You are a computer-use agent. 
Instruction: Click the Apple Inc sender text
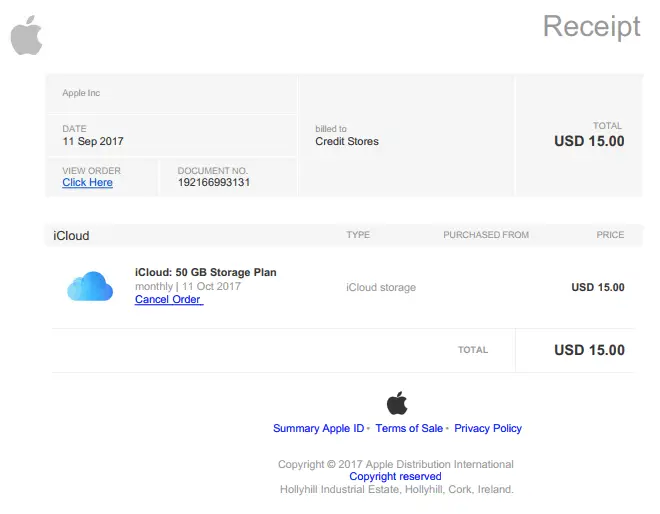(x=81, y=93)
